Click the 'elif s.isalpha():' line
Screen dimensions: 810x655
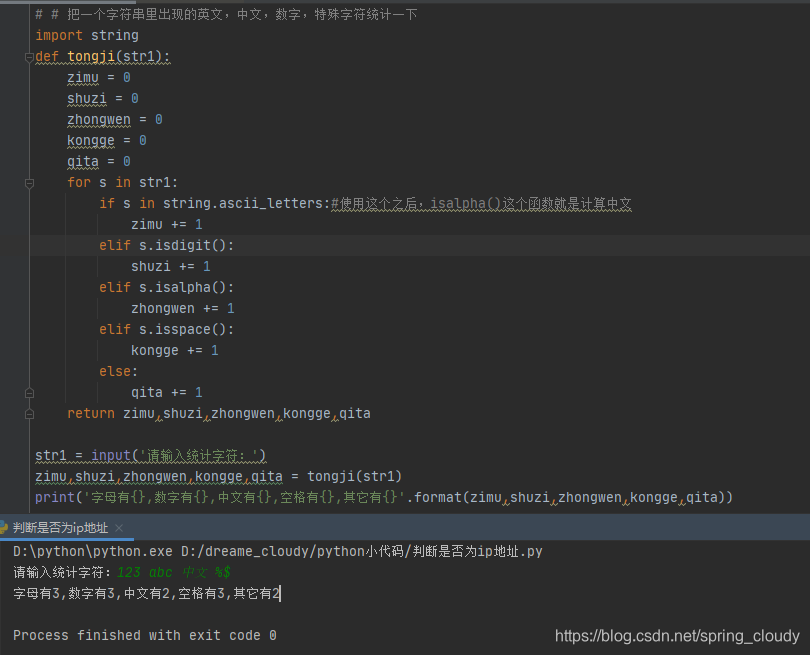(x=166, y=288)
